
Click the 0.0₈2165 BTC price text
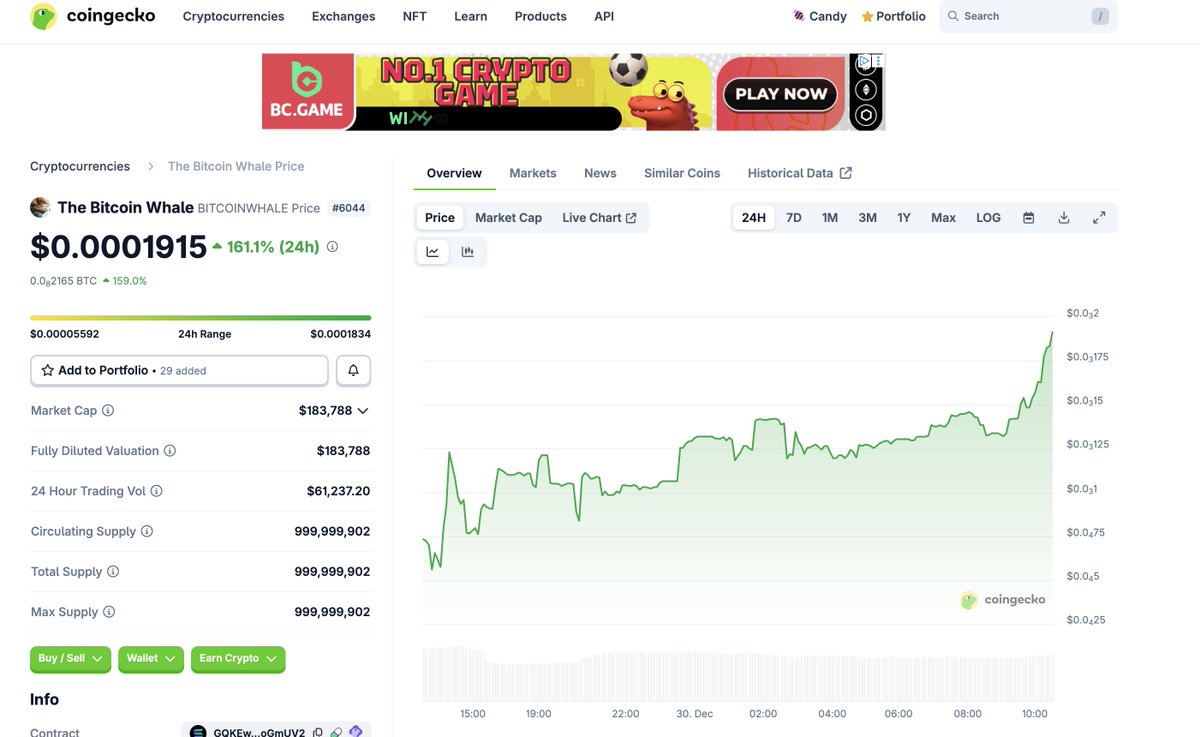pos(63,281)
